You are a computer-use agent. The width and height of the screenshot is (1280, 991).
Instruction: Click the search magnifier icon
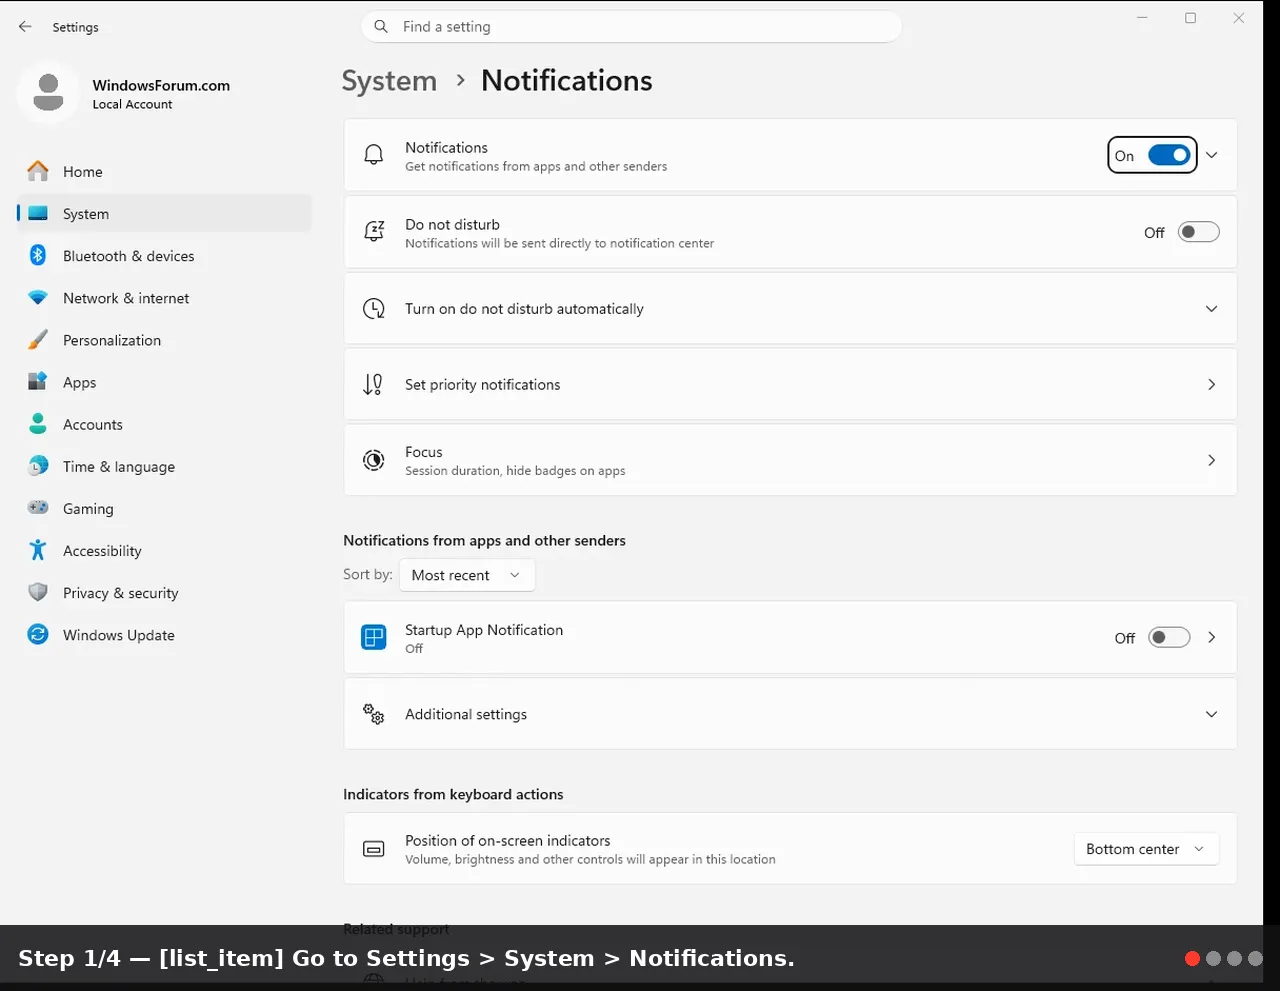click(381, 27)
